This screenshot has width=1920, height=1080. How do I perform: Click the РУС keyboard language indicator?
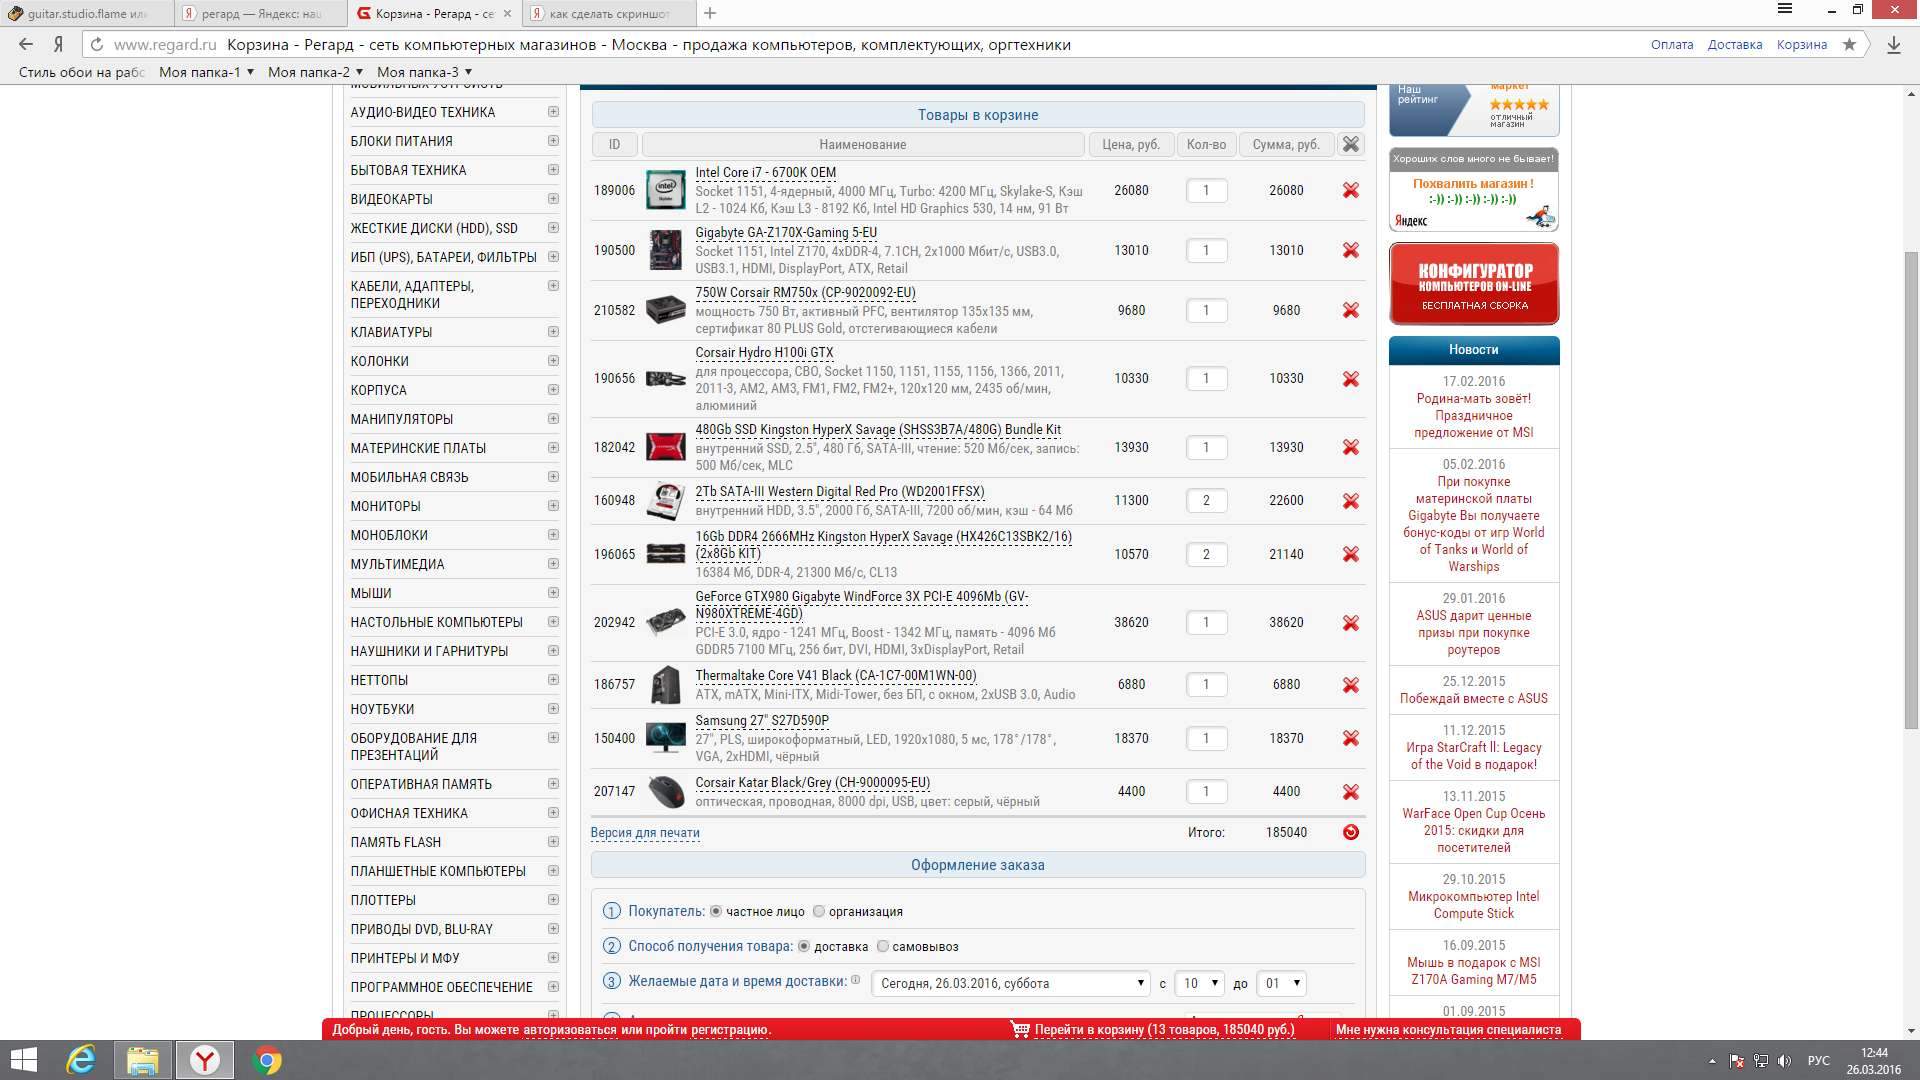(x=1819, y=1061)
